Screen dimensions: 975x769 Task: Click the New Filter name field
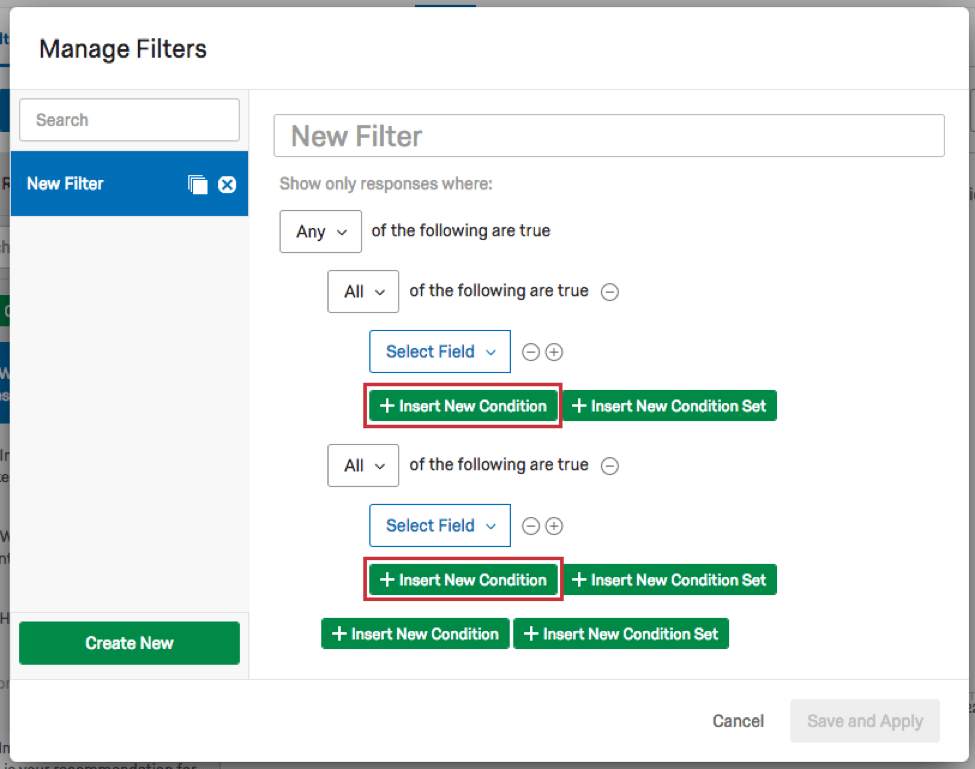(608, 136)
